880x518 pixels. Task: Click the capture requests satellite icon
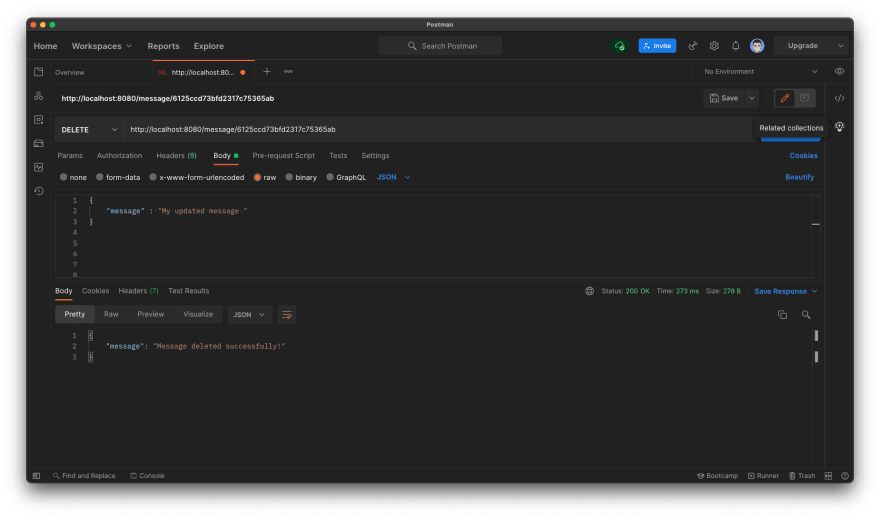(x=693, y=46)
